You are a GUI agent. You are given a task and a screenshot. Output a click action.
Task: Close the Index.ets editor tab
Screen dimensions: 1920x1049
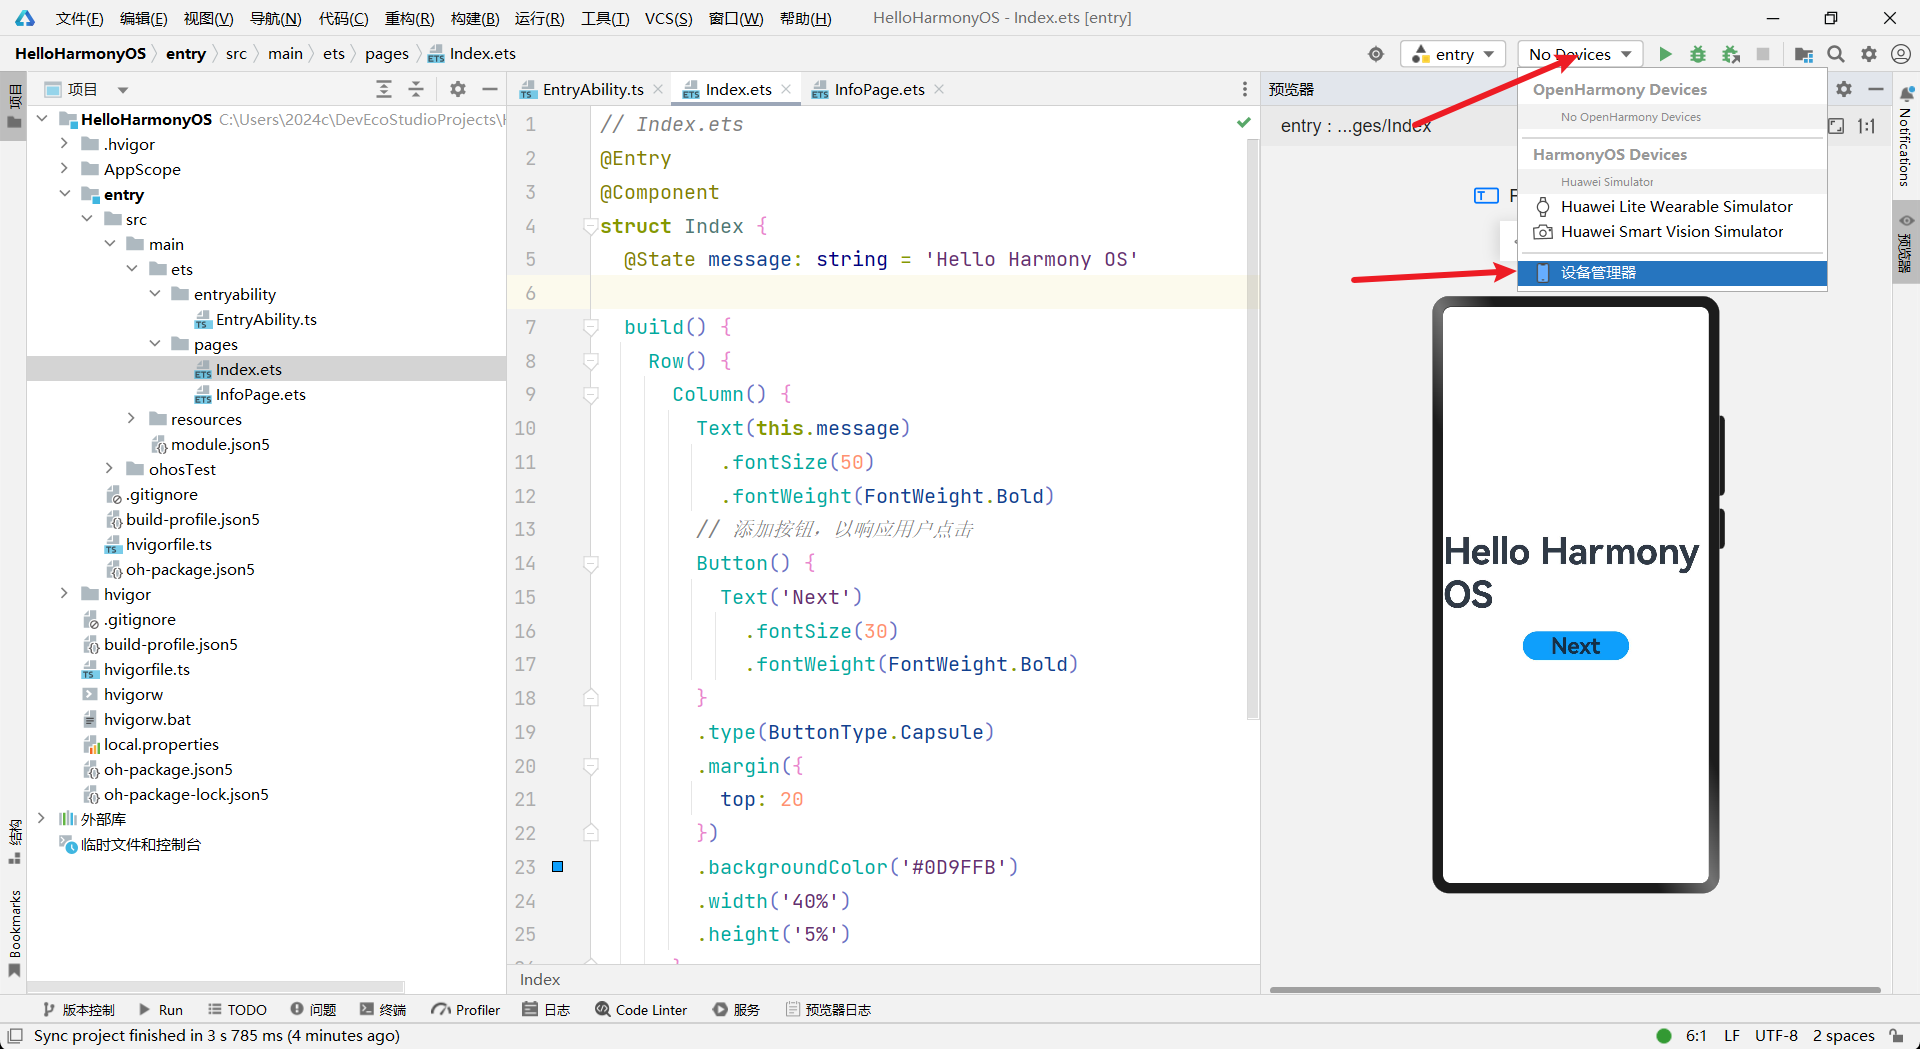pos(786,89)
